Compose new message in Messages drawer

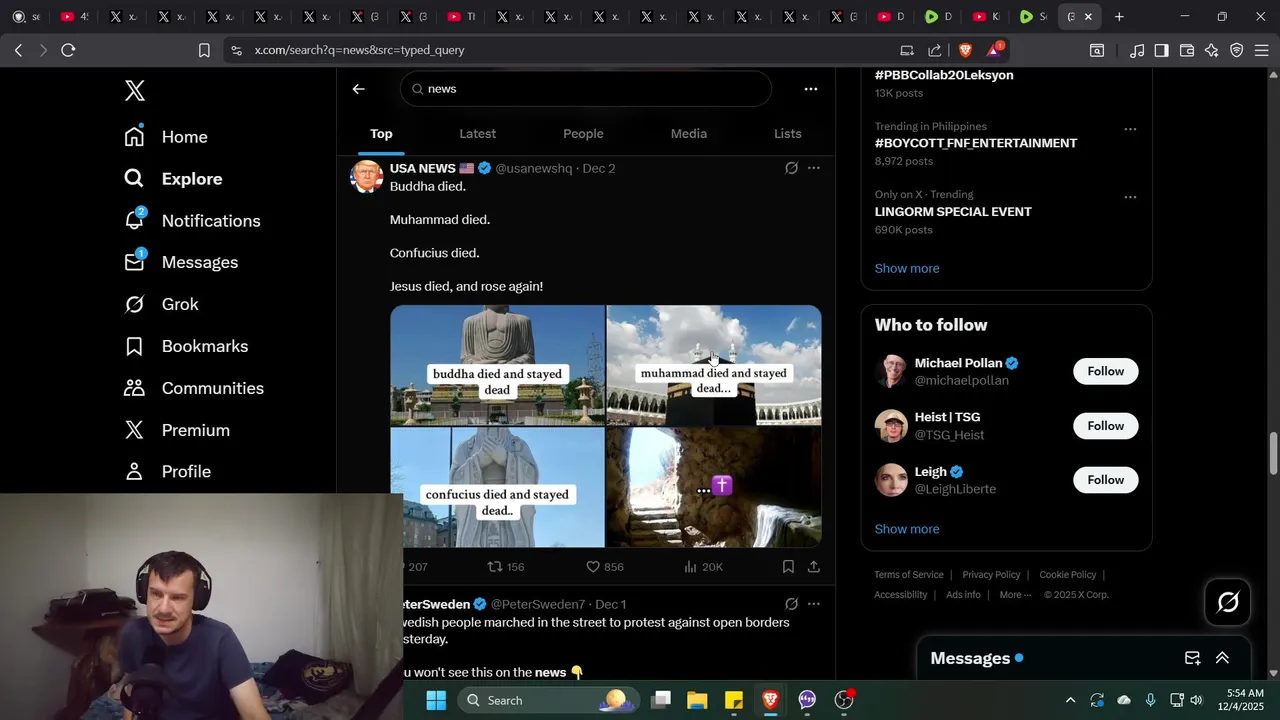click(1192, 658)
